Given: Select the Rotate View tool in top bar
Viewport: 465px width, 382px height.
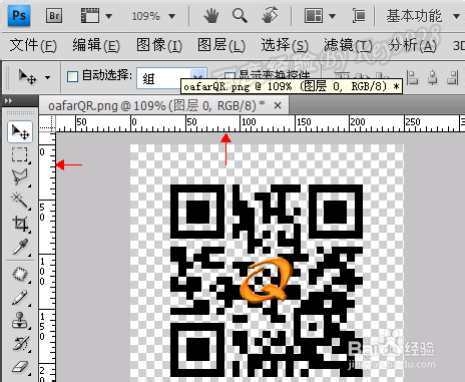Looking at the screenshot, I should tap(270, 16).
